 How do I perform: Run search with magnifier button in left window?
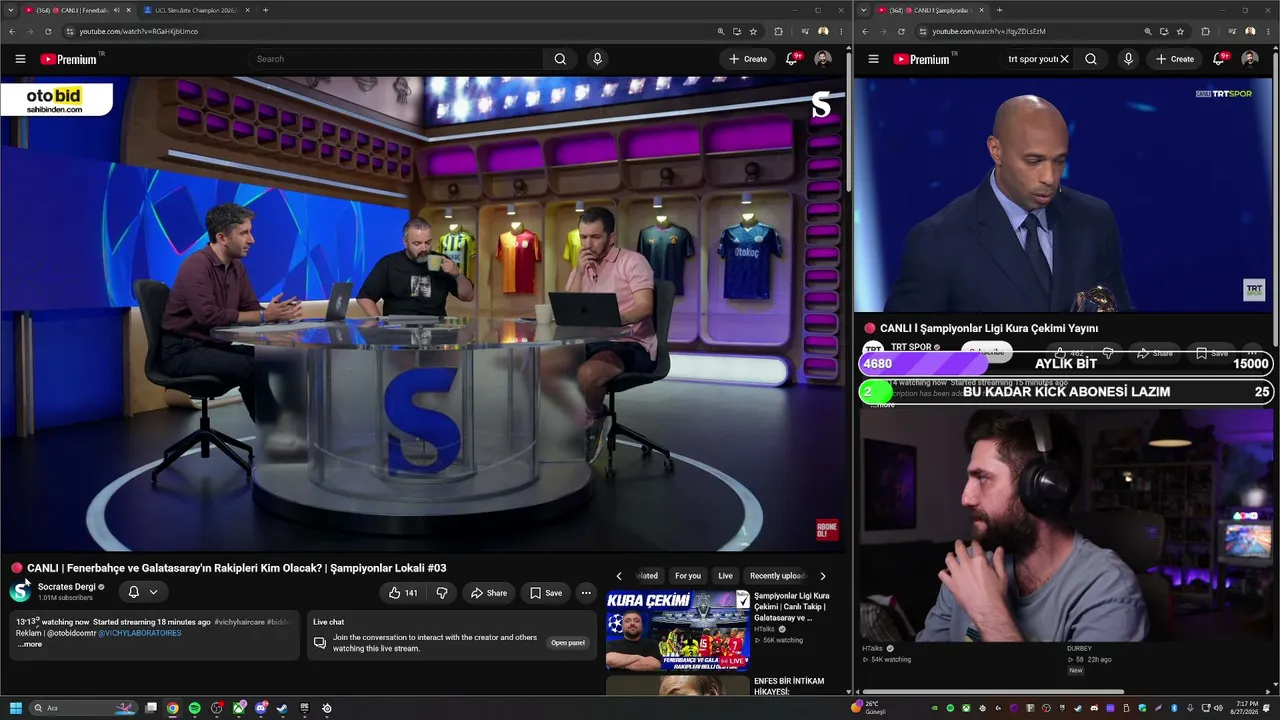[560, 59]
